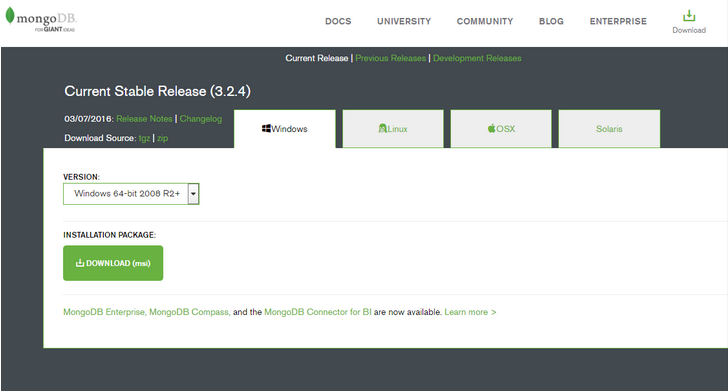The width and height of the screenshot is (728, 392).
Task: Select Current Release link
Action: (x=317, y=58)
